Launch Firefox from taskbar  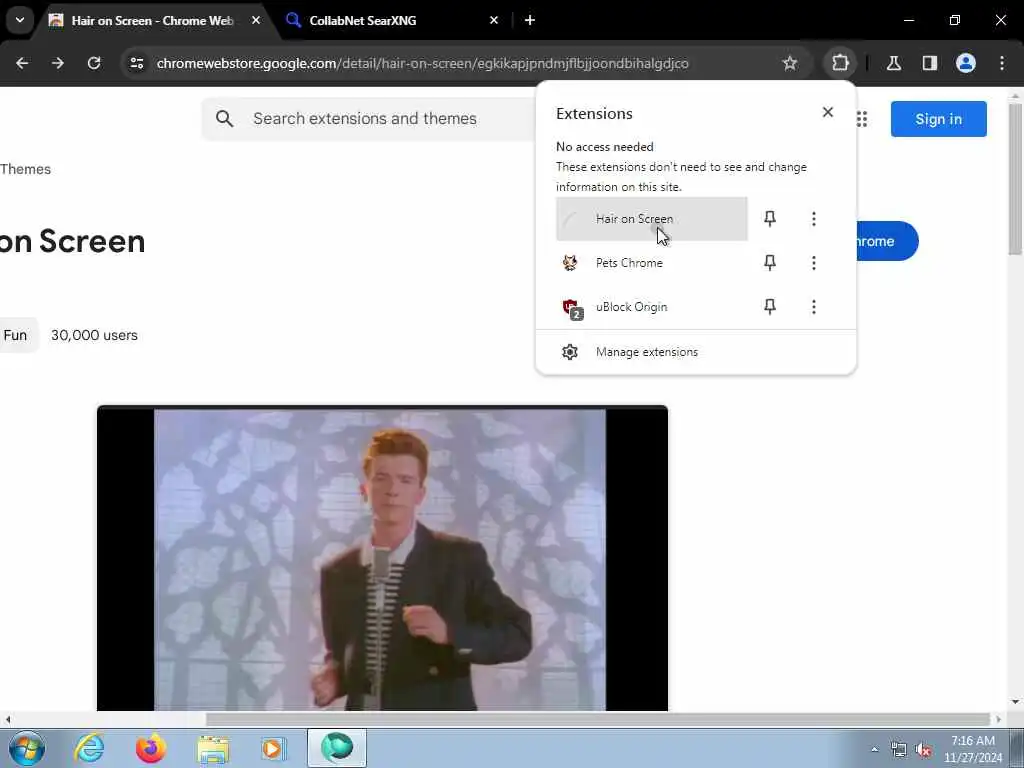point(151,748)
